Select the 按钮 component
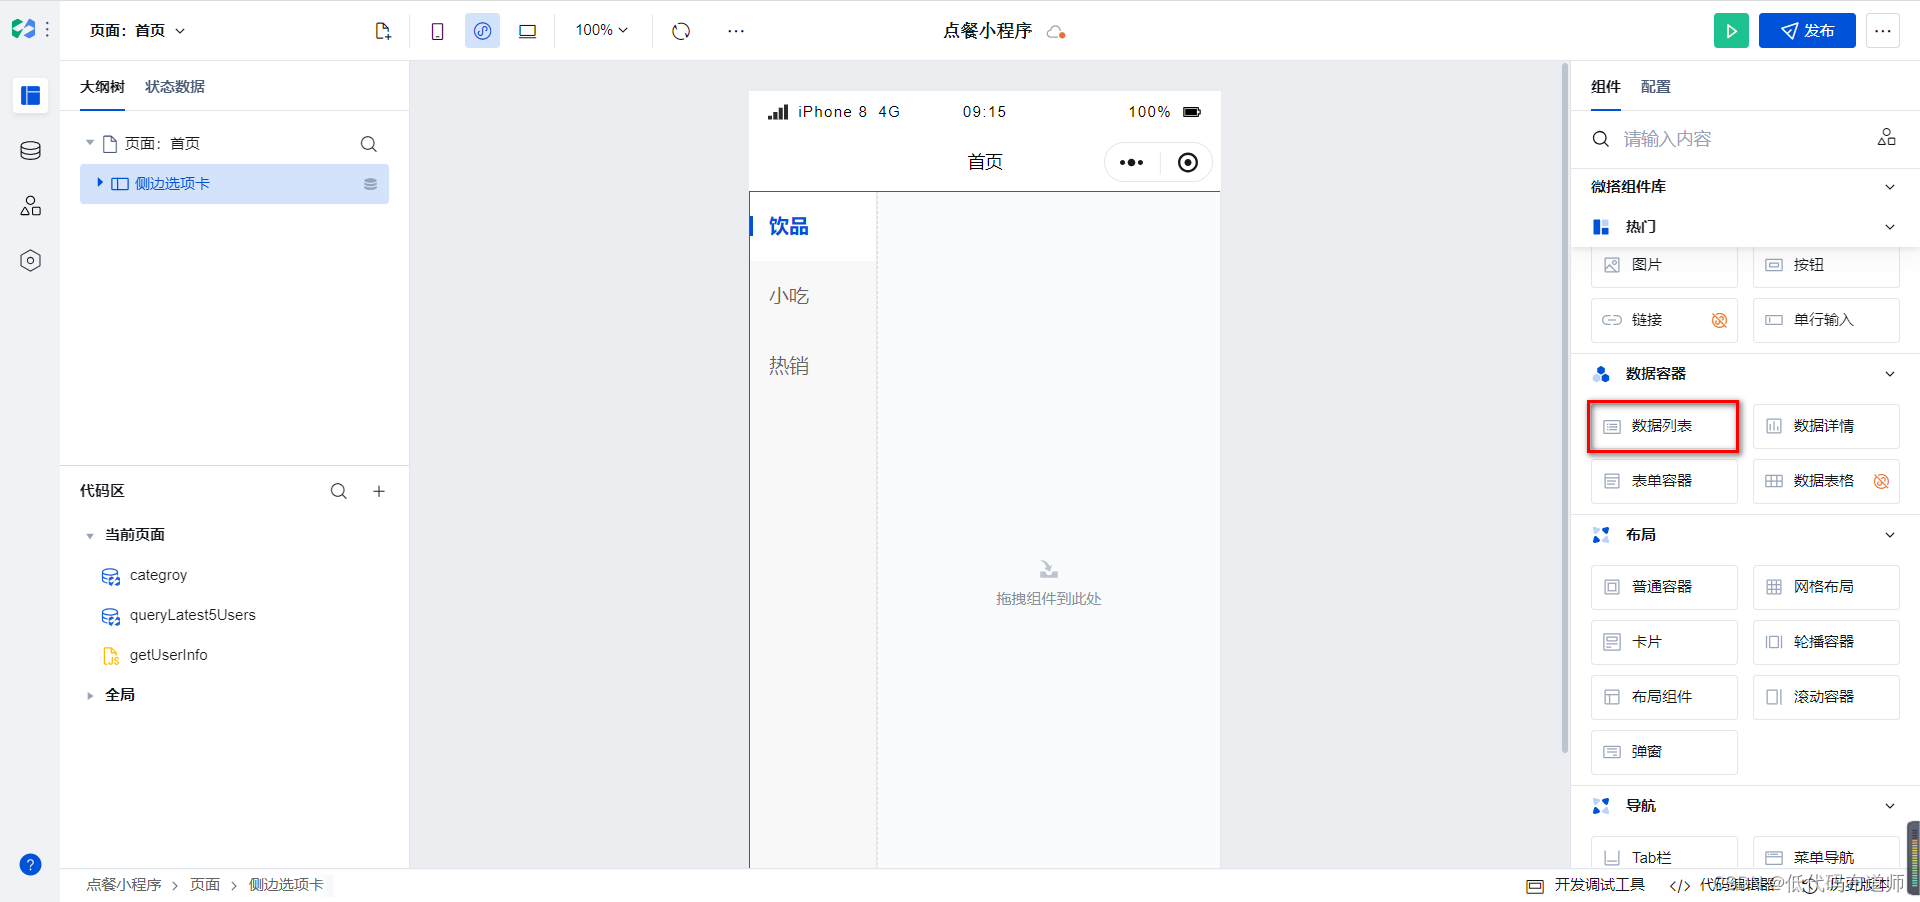 click(1826, 265)
